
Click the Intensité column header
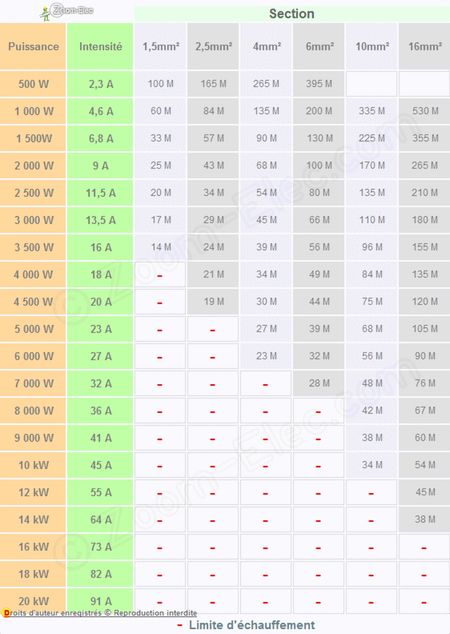click(x=100, y=46)
